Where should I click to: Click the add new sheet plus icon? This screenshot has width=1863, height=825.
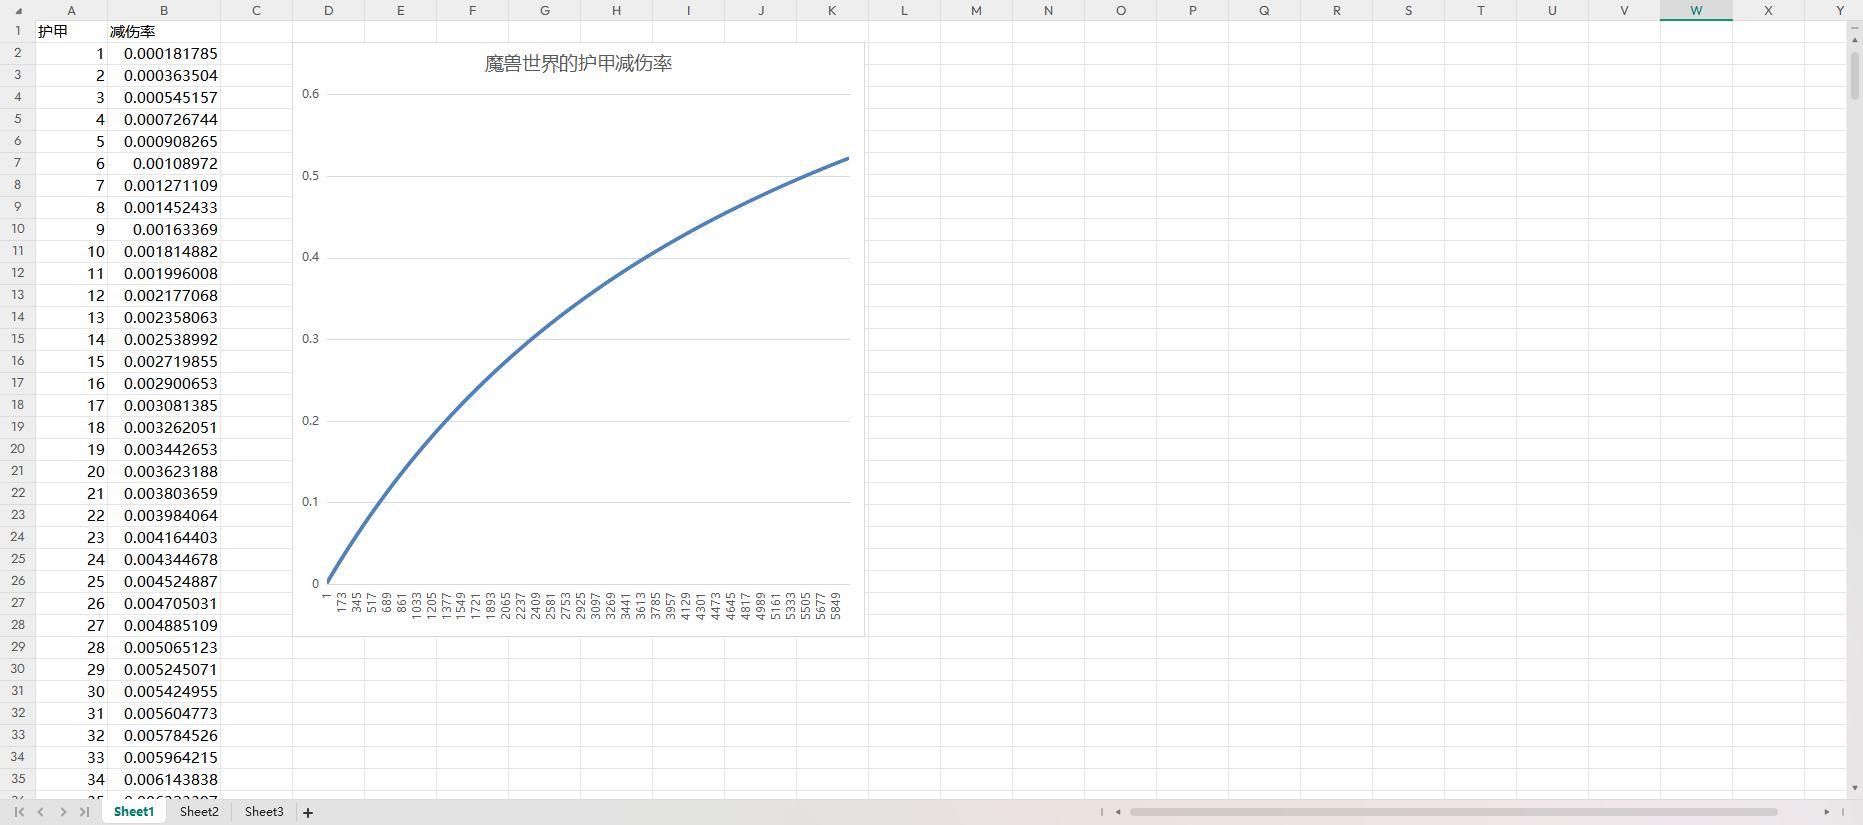(x=308, y=813)
